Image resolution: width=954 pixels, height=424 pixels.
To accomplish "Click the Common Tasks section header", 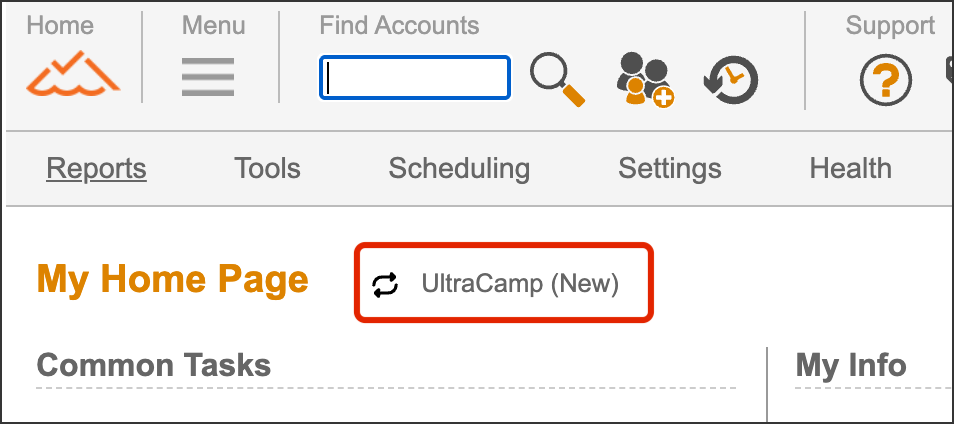I will coord(154,365).
